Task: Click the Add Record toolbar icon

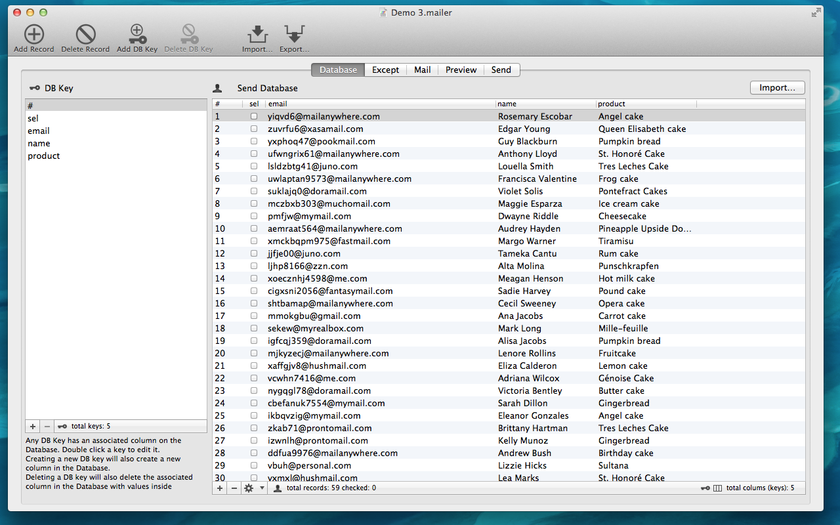Action: (34, 36)
